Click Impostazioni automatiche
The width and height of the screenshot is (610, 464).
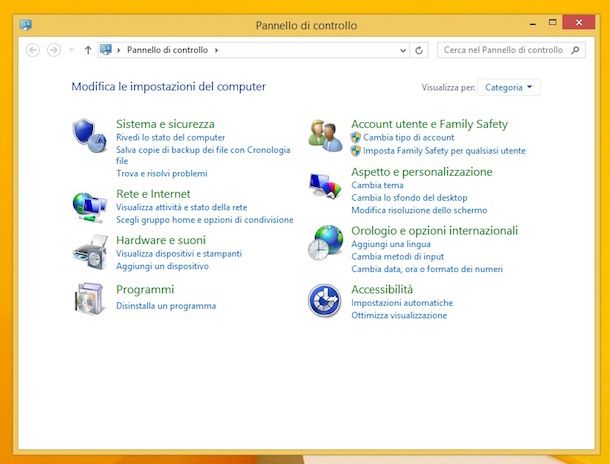(402, 303)
